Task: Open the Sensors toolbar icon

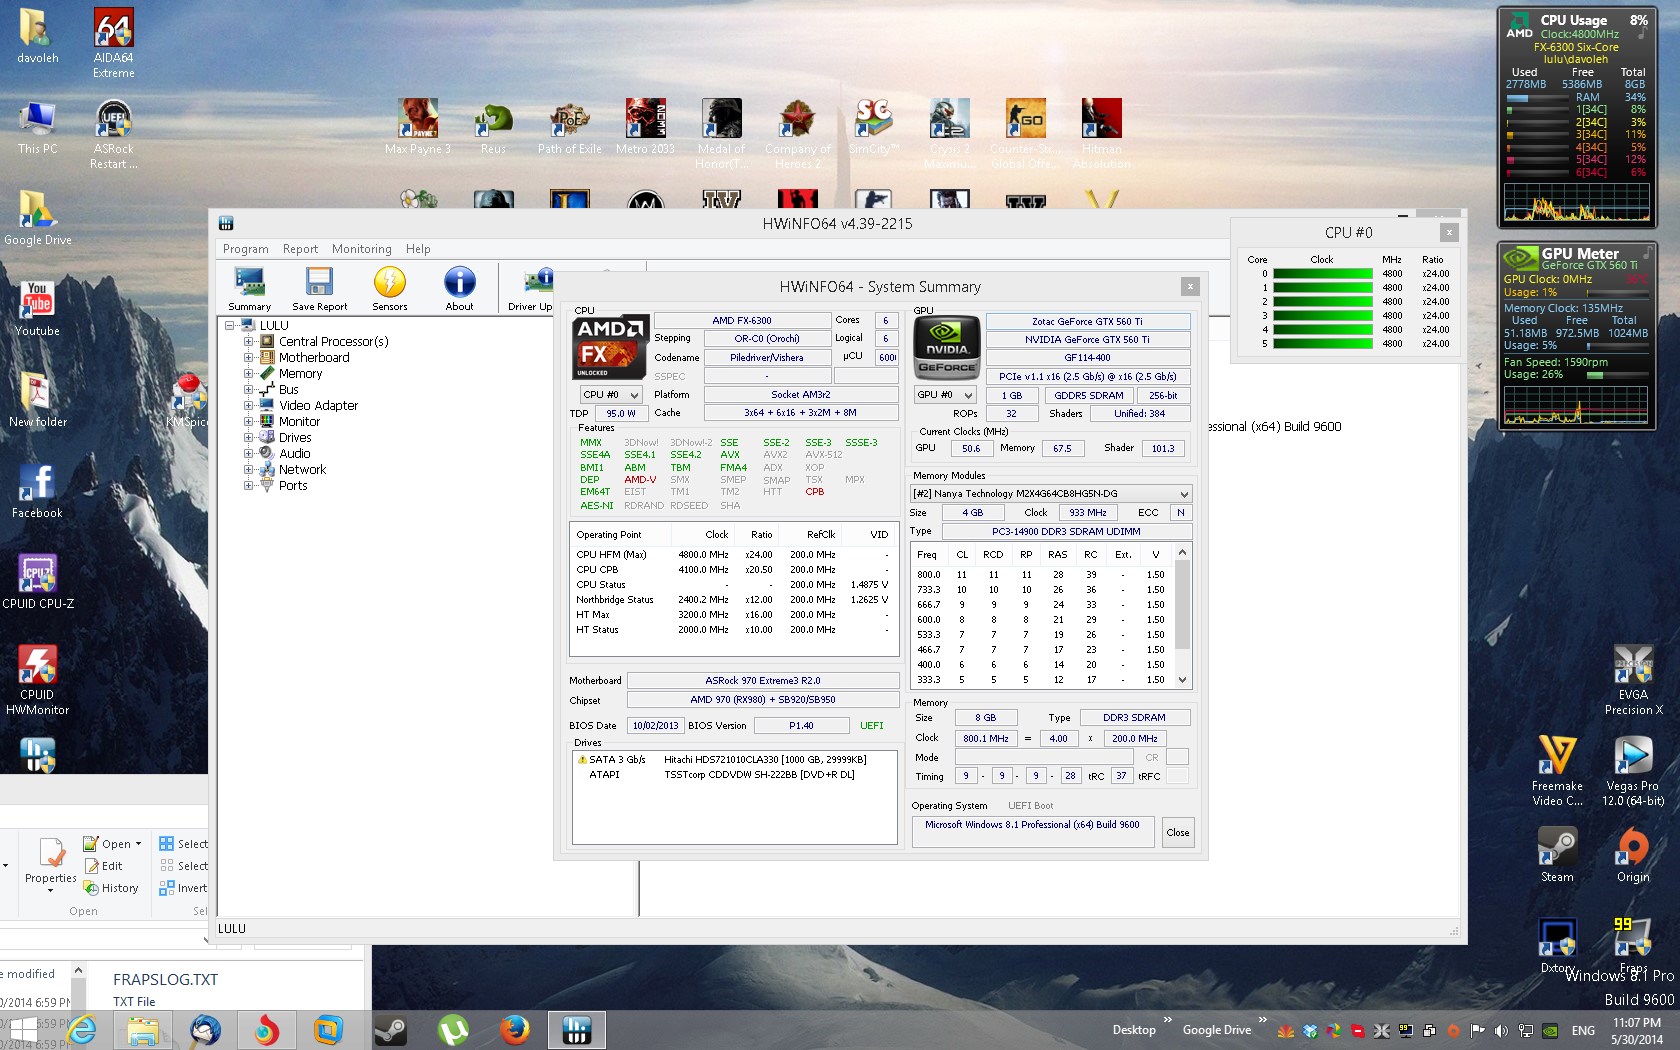Action: coord(389,290)
